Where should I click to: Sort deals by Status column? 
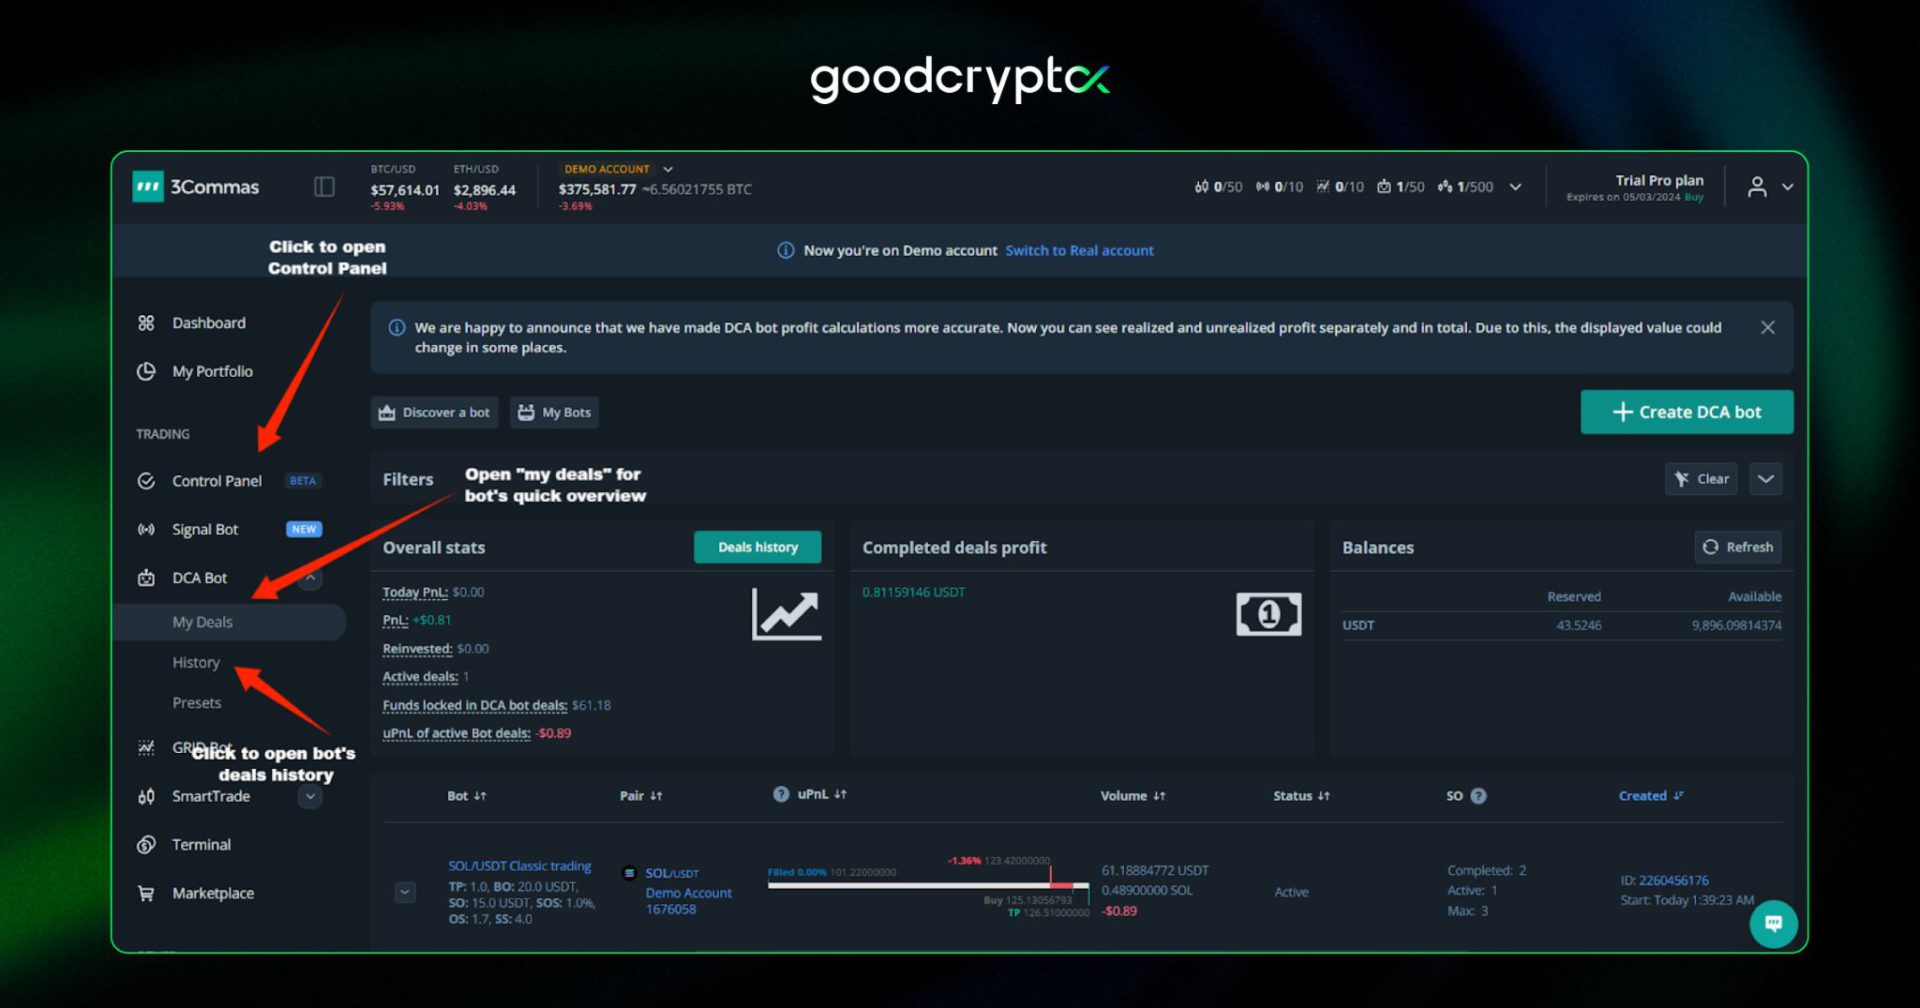[x=1301, y=796]
